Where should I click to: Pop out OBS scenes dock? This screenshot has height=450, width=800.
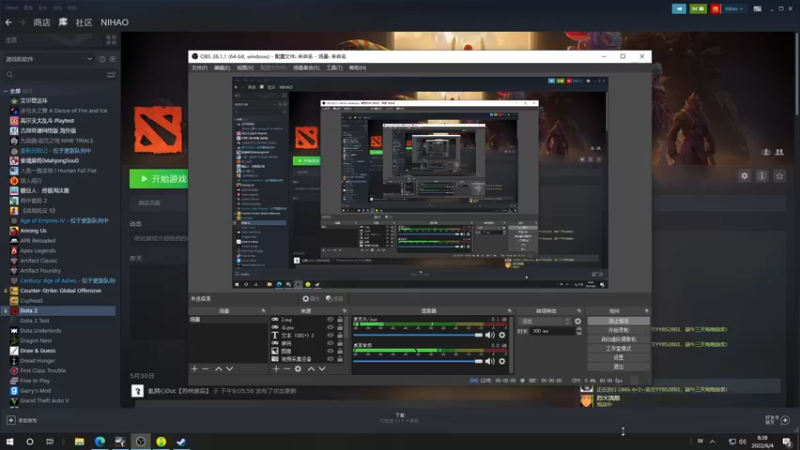[x=263, y=311]
